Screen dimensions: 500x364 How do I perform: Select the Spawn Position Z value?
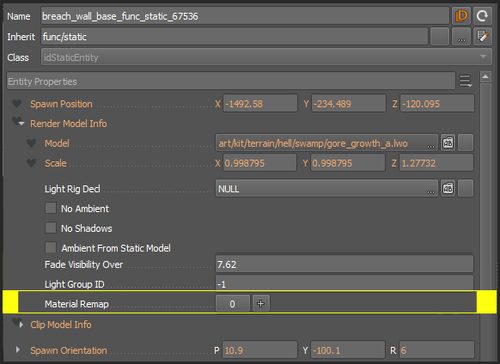[x=437, y=103]
